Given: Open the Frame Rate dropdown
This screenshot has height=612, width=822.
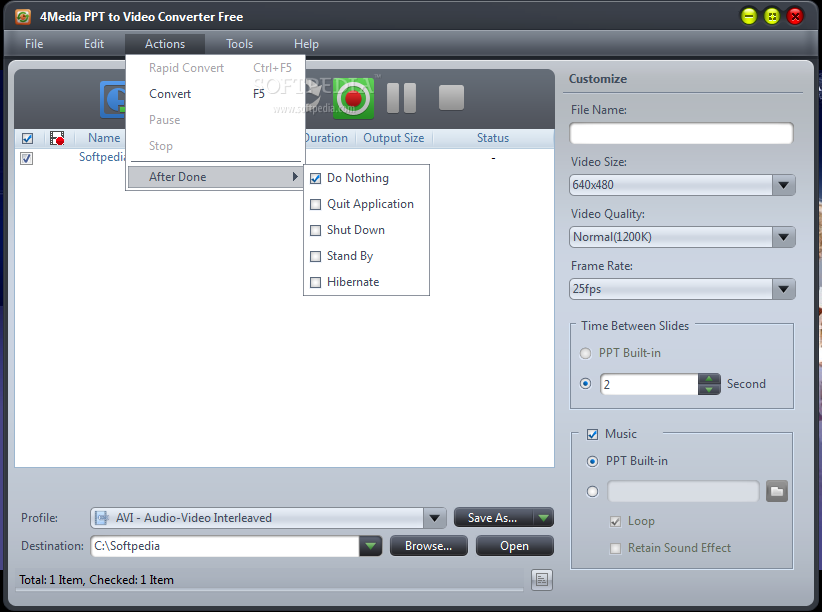Looking at the screenshot, I should pos(783,289).
